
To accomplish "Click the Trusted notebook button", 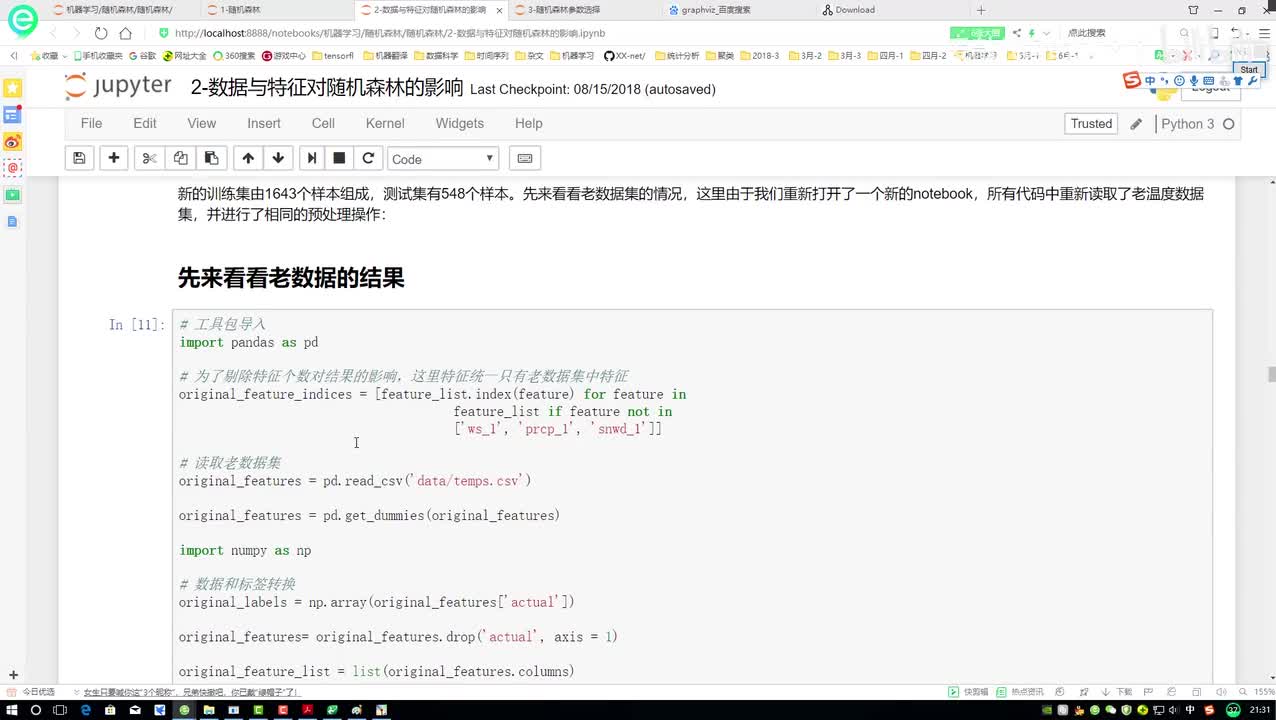I will [1091, 124].
